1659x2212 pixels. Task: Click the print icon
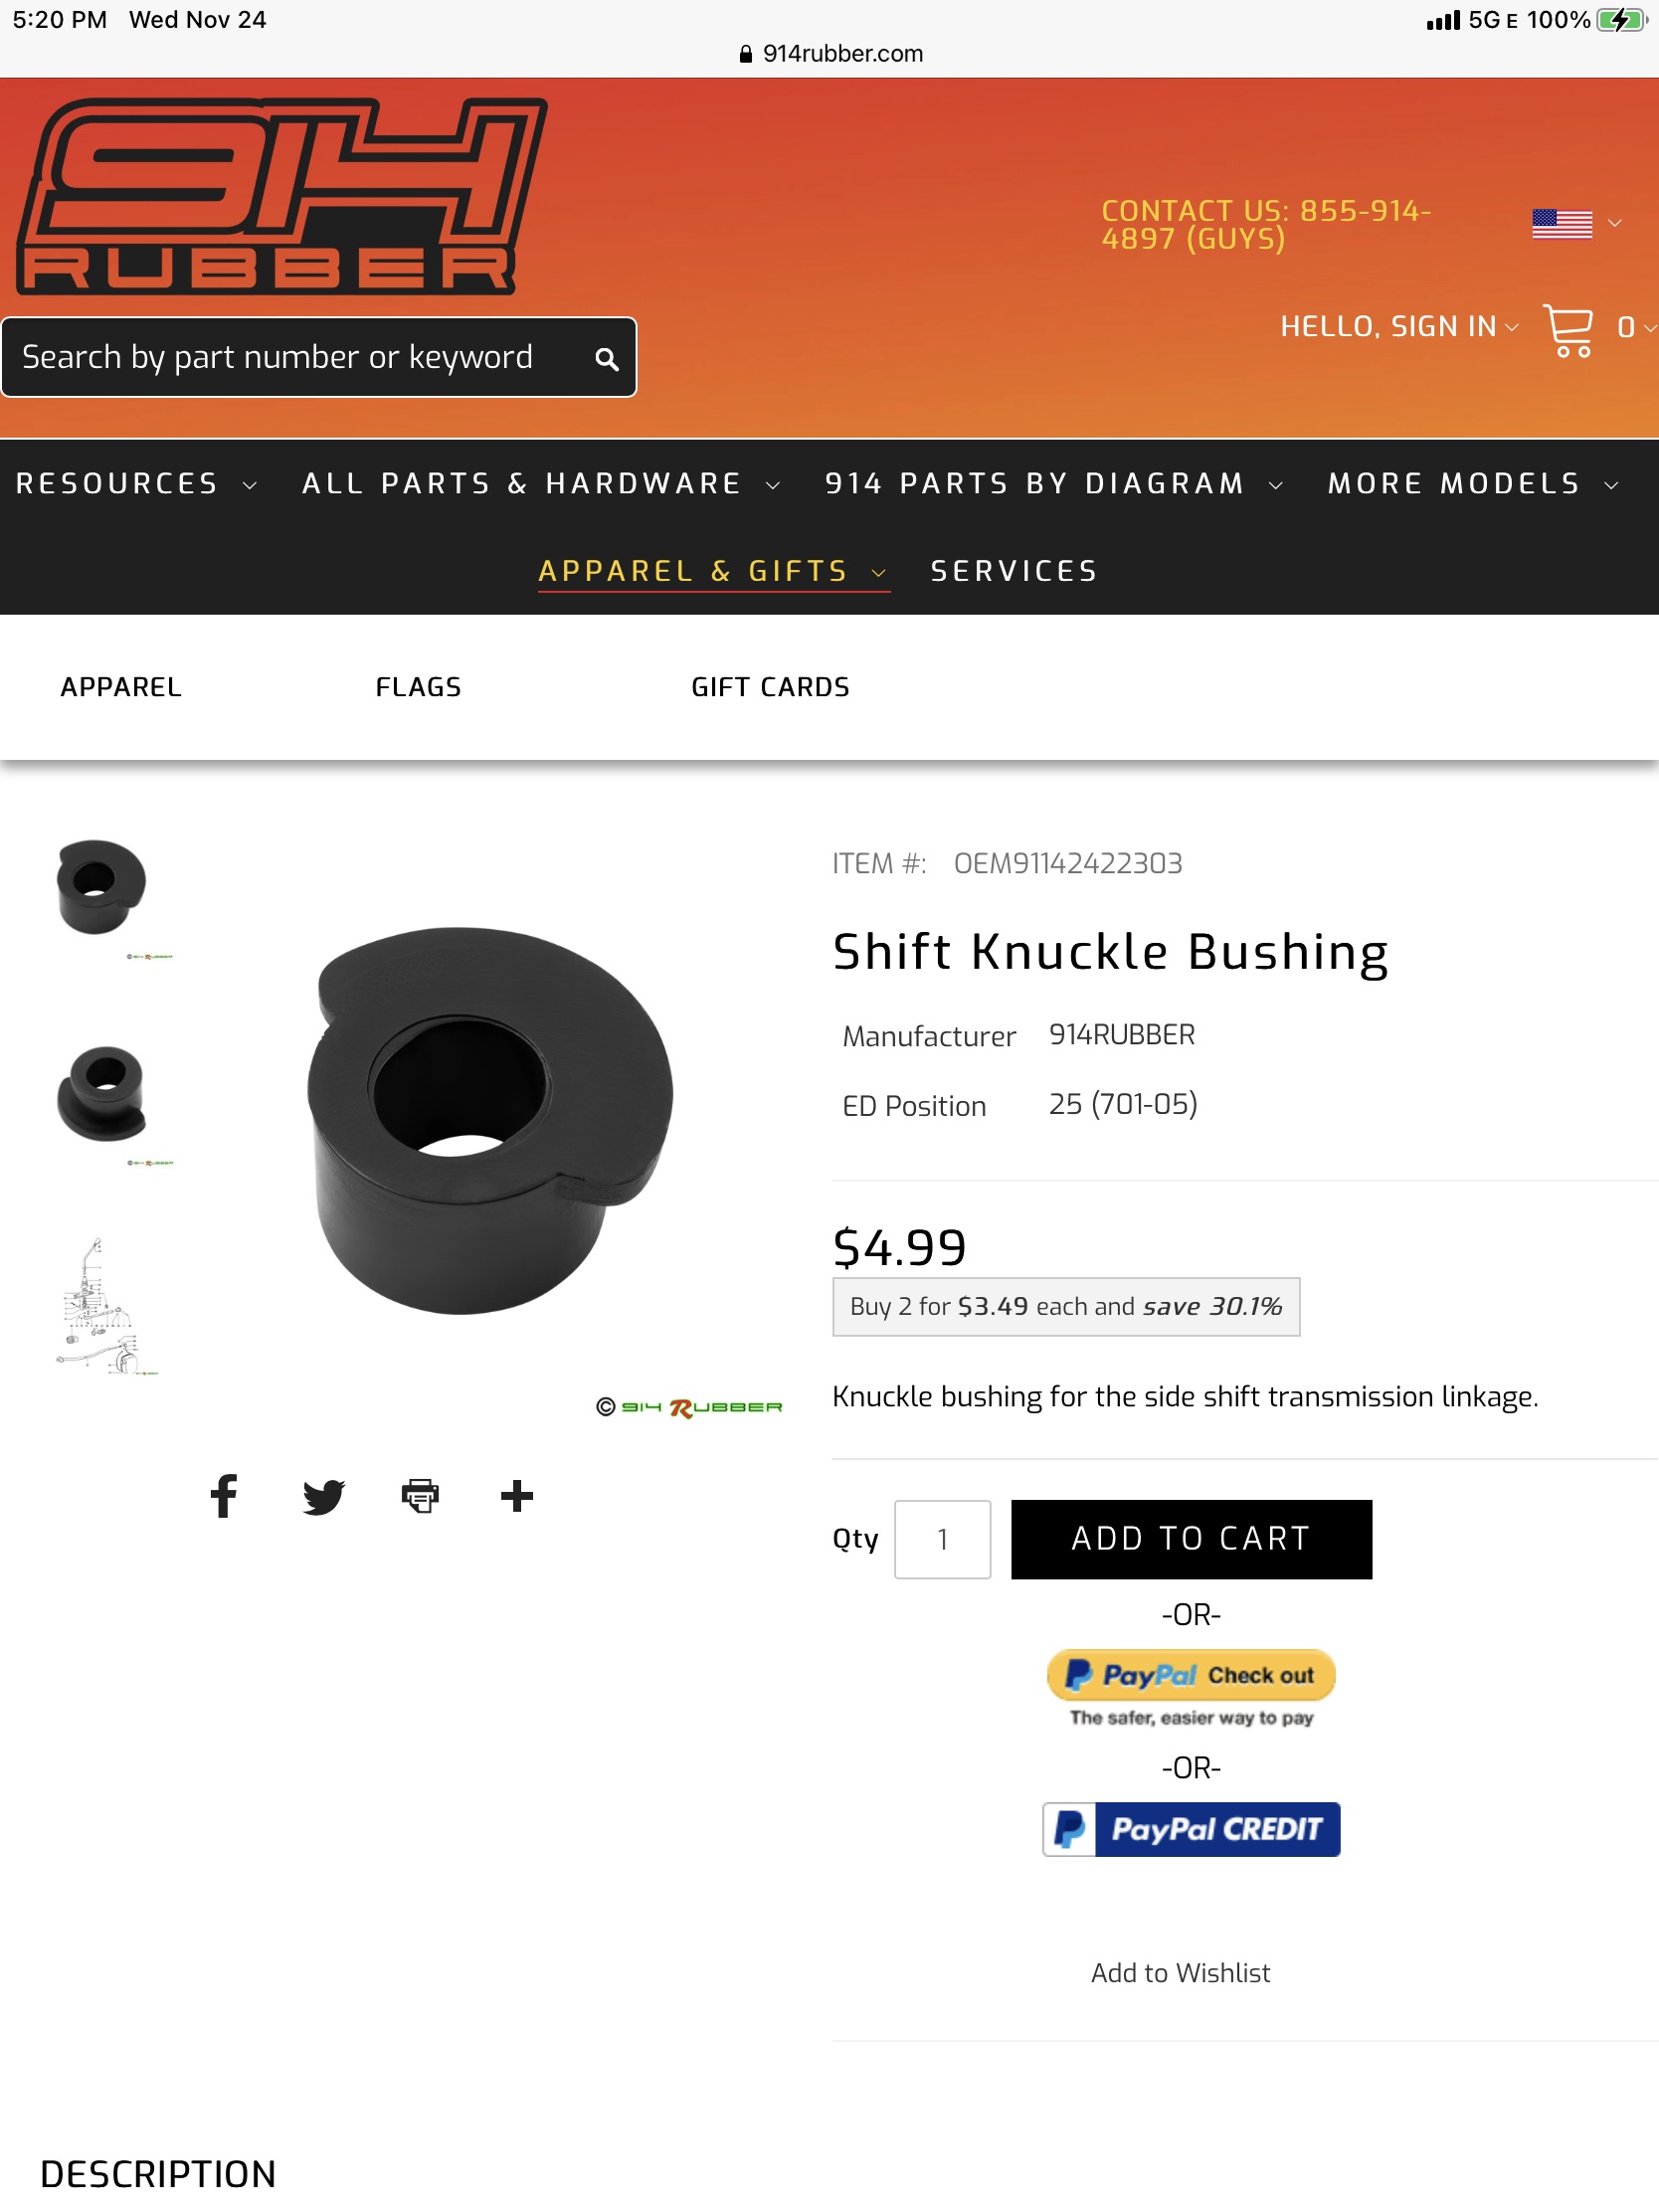click(x=420, y=1496)
